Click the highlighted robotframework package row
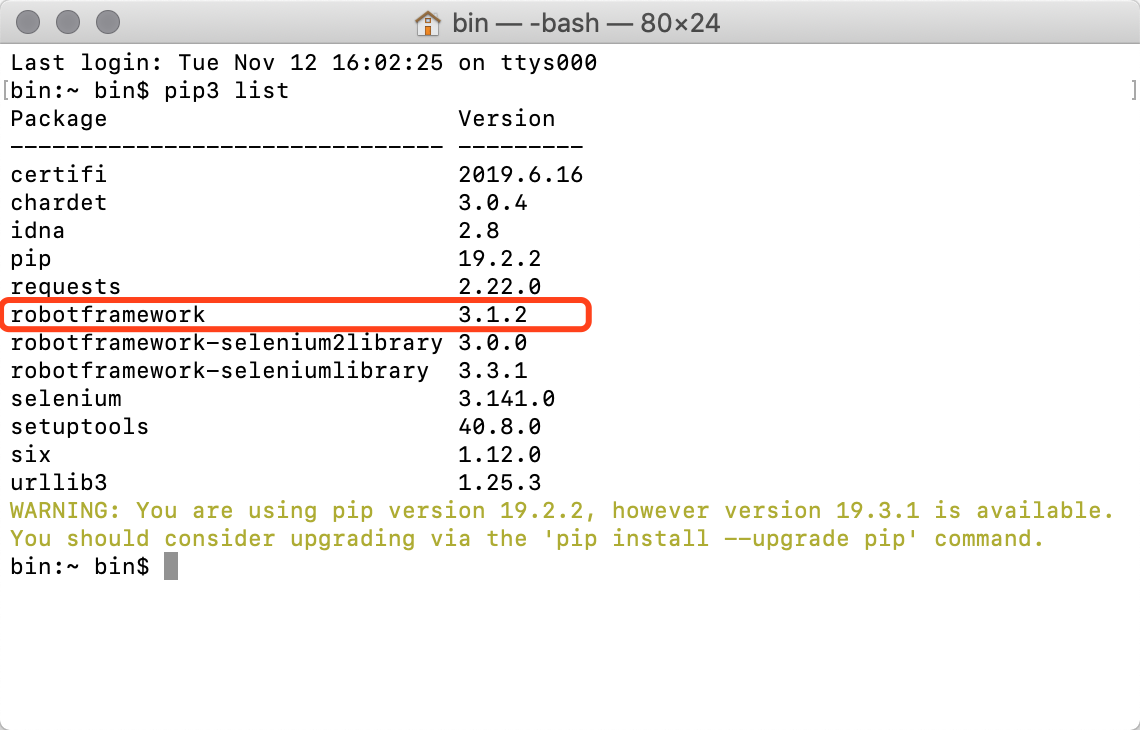This screenshot has width=1140, height=730. click(298, 315)
